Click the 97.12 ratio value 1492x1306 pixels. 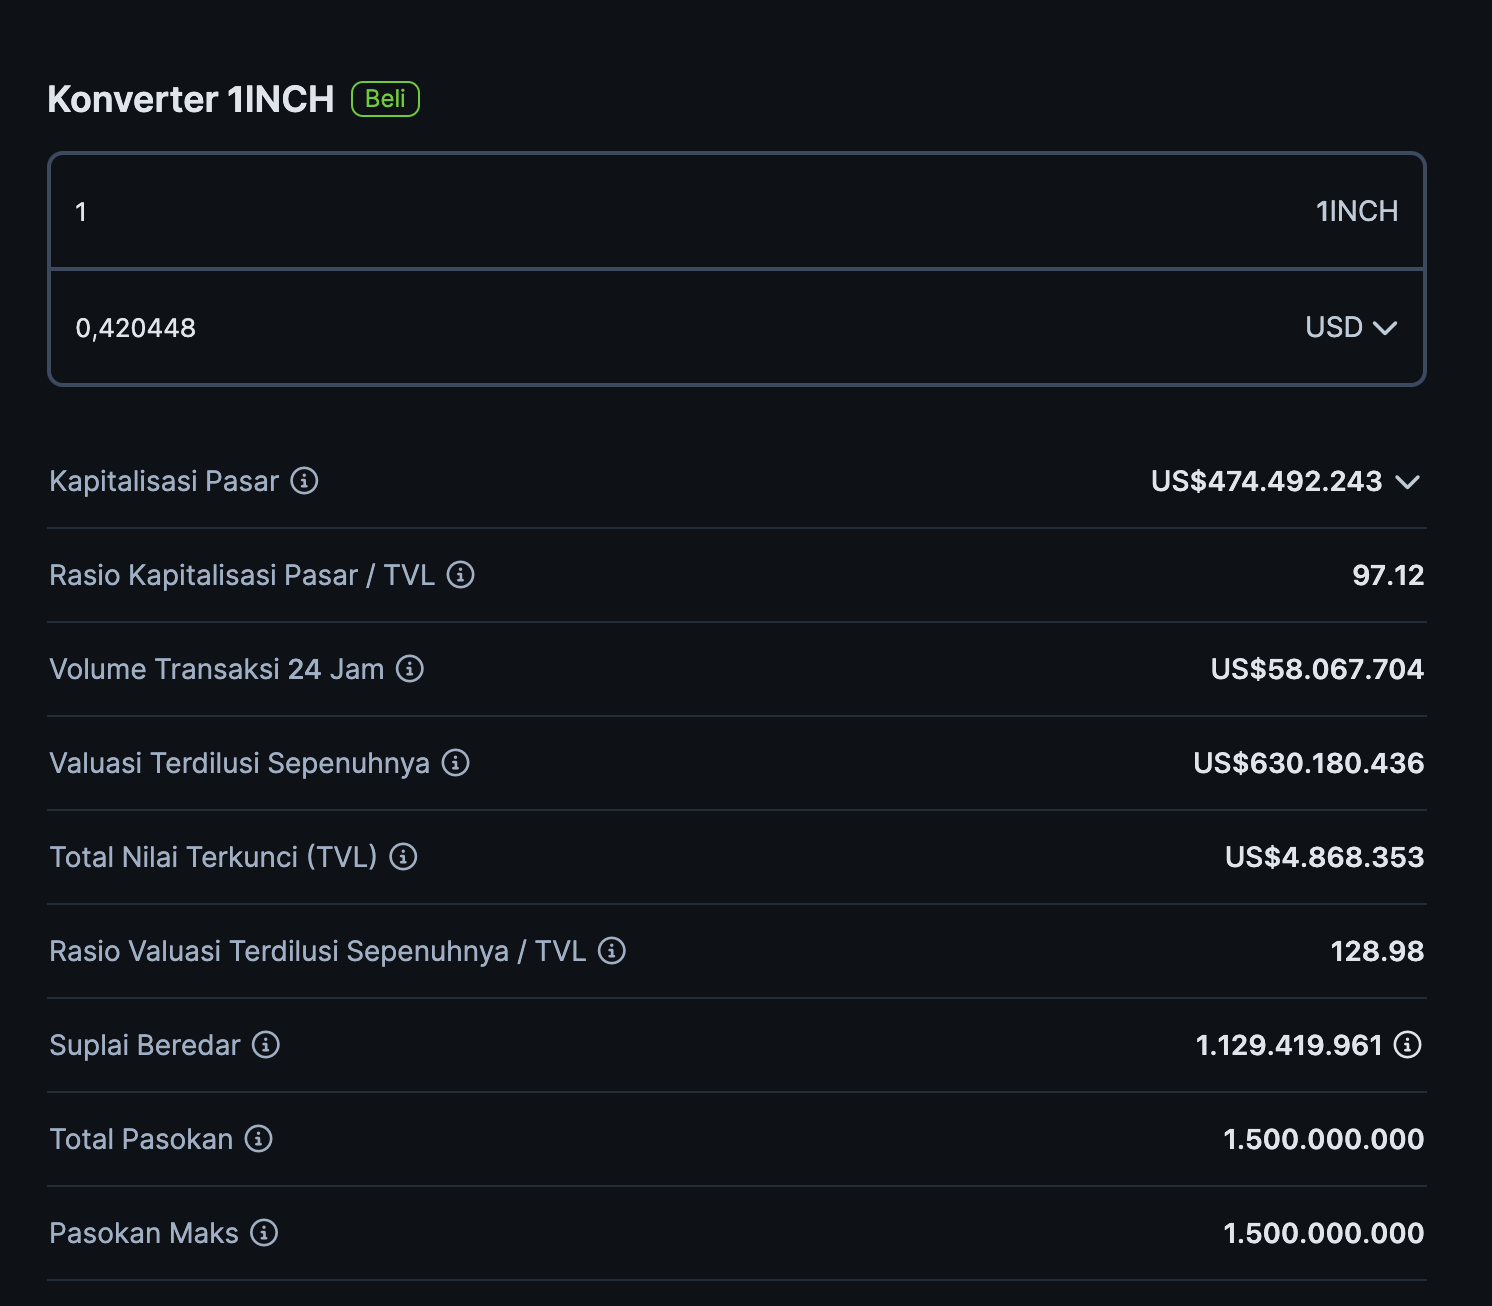(1388, 575)
